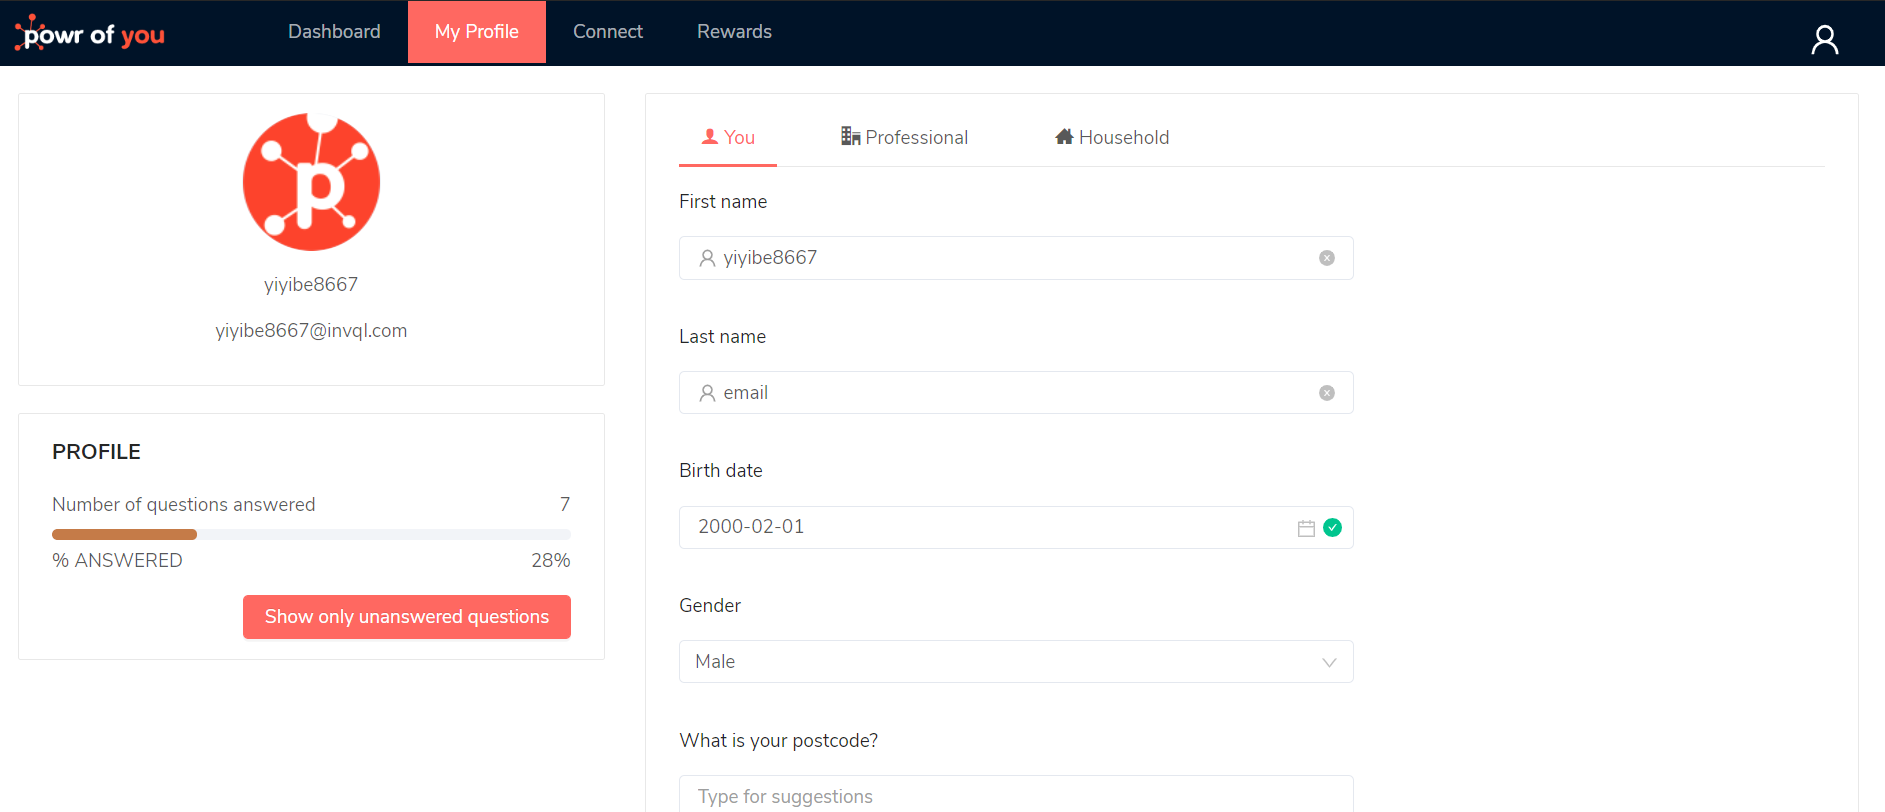1885x812 pixels.
Task: Open the user account icon in header
Action: tap(1824, 39)
